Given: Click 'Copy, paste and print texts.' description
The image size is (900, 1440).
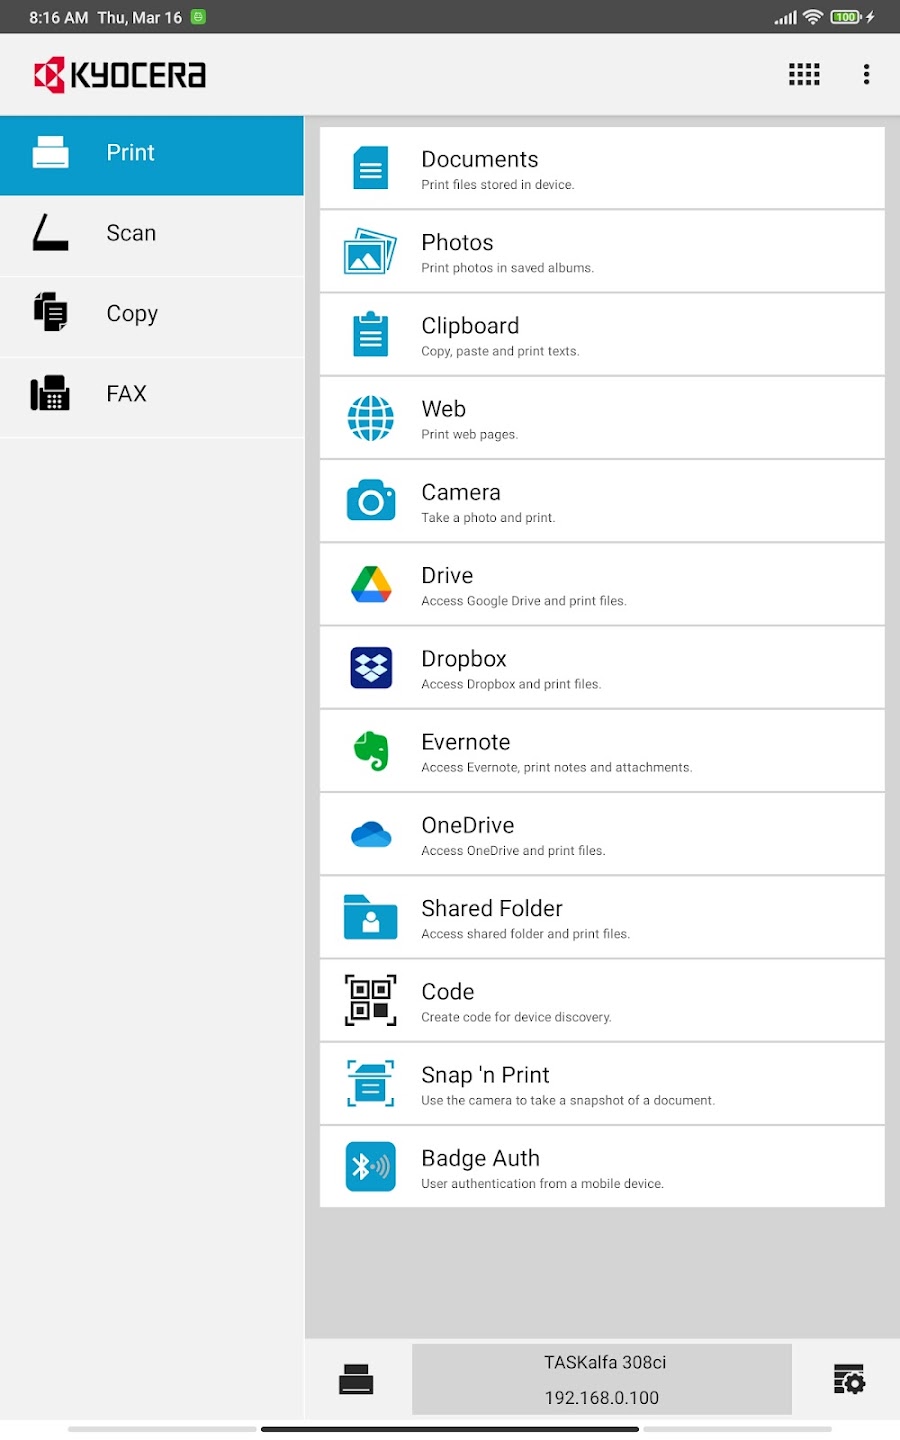Looking at the screenshot, I should [500, 351].
